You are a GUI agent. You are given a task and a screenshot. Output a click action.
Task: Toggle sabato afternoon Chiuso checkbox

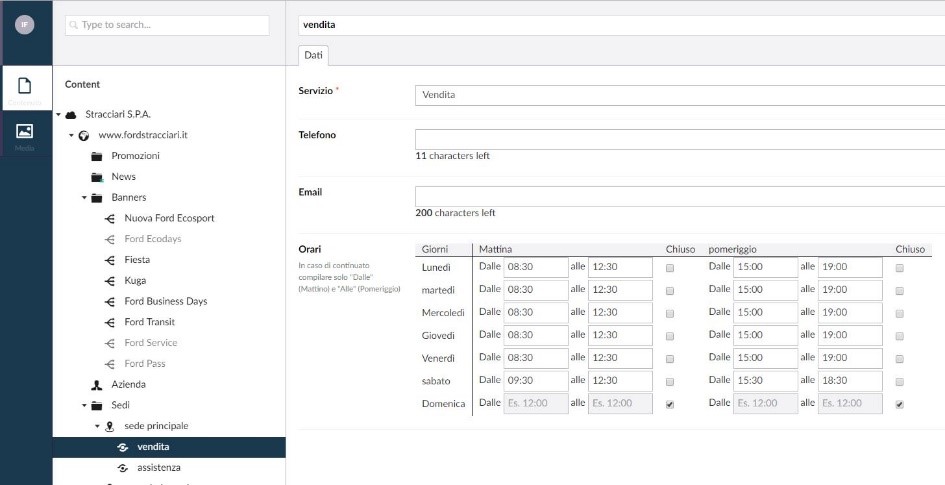[900, 382]
